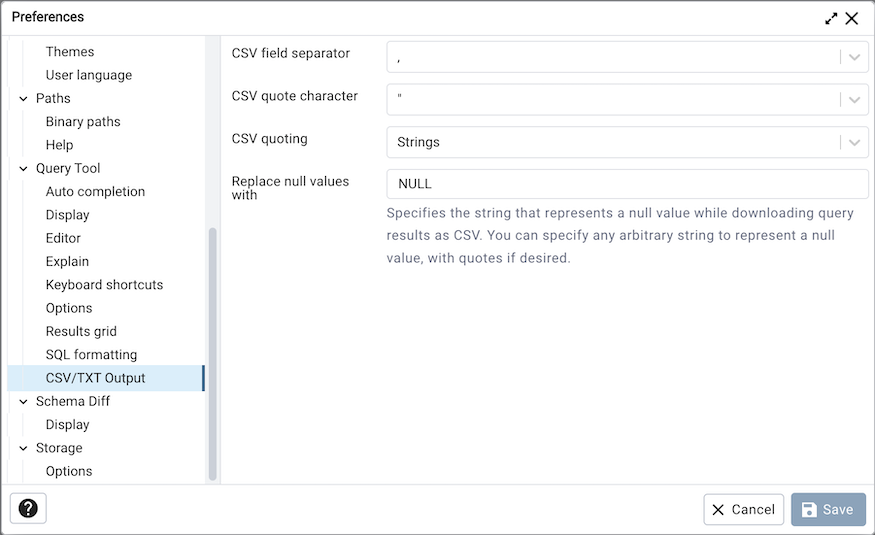Cancel the preference changes

tap(743, 509)
